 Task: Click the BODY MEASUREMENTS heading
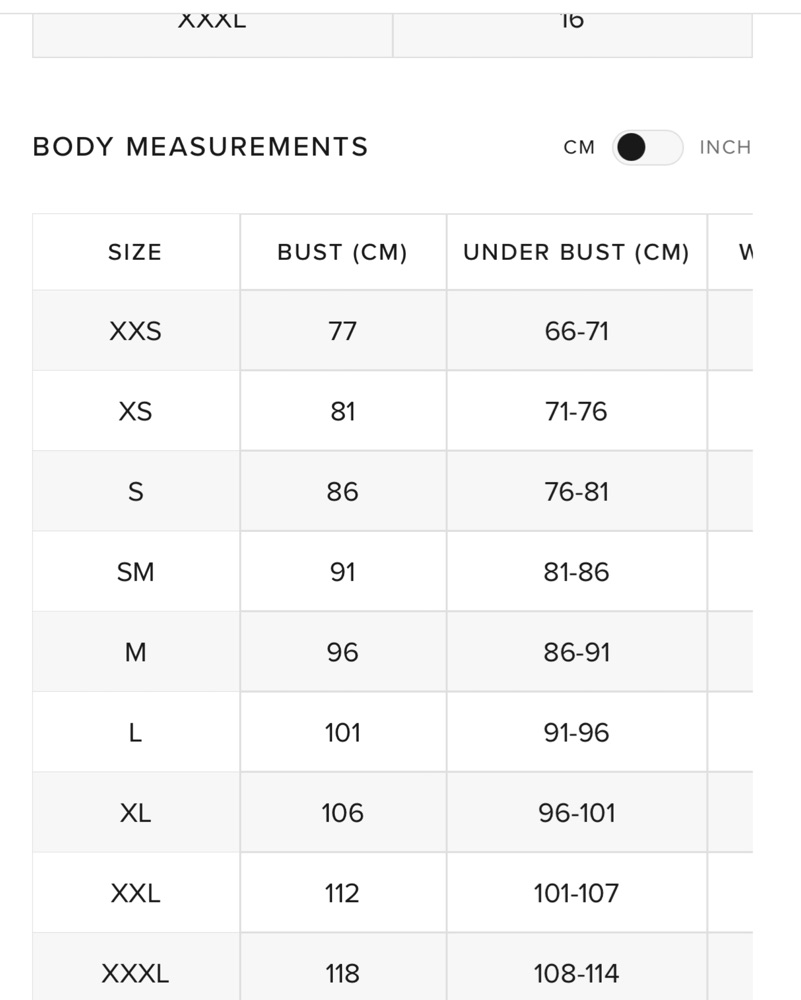(200, 147)
